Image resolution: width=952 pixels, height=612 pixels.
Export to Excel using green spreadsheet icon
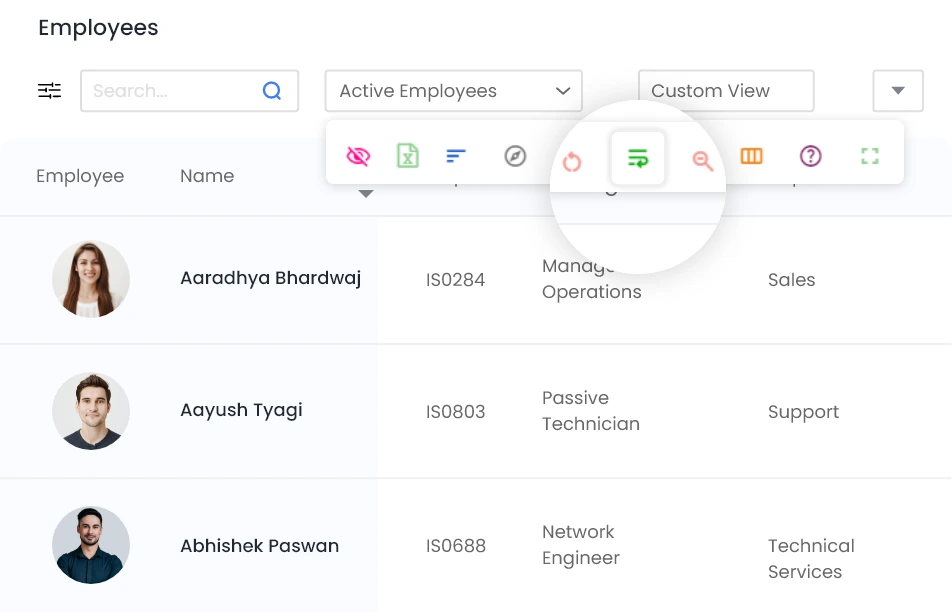pos(407,156)
